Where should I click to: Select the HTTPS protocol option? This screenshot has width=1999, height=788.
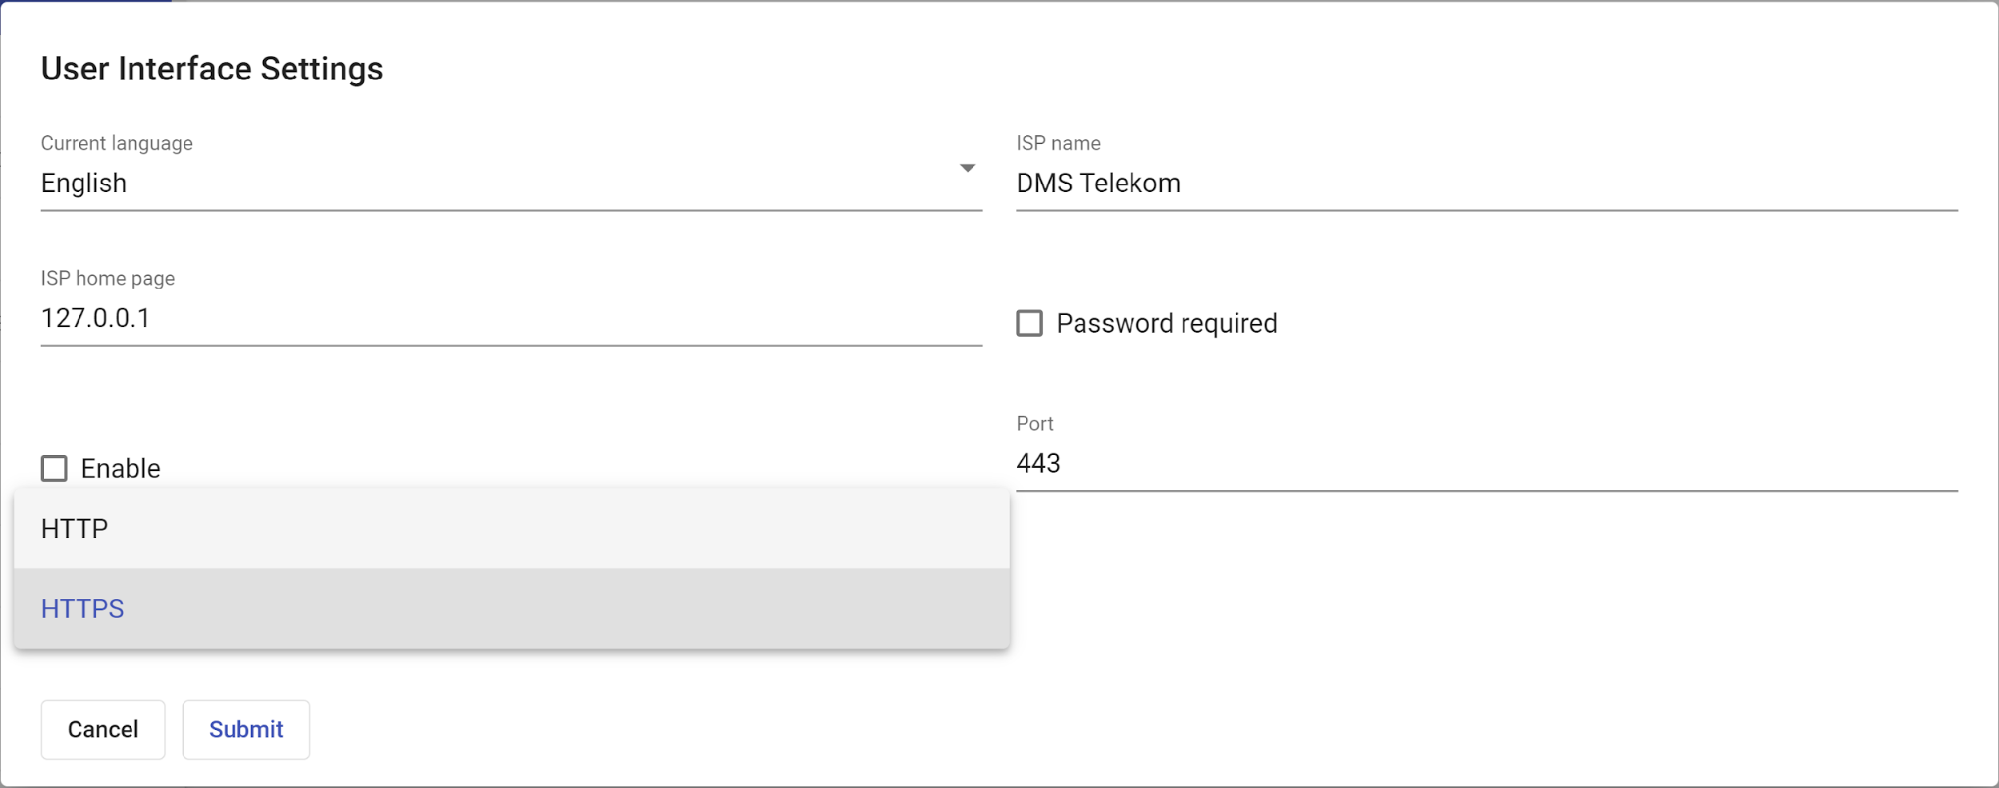(83, 609)
